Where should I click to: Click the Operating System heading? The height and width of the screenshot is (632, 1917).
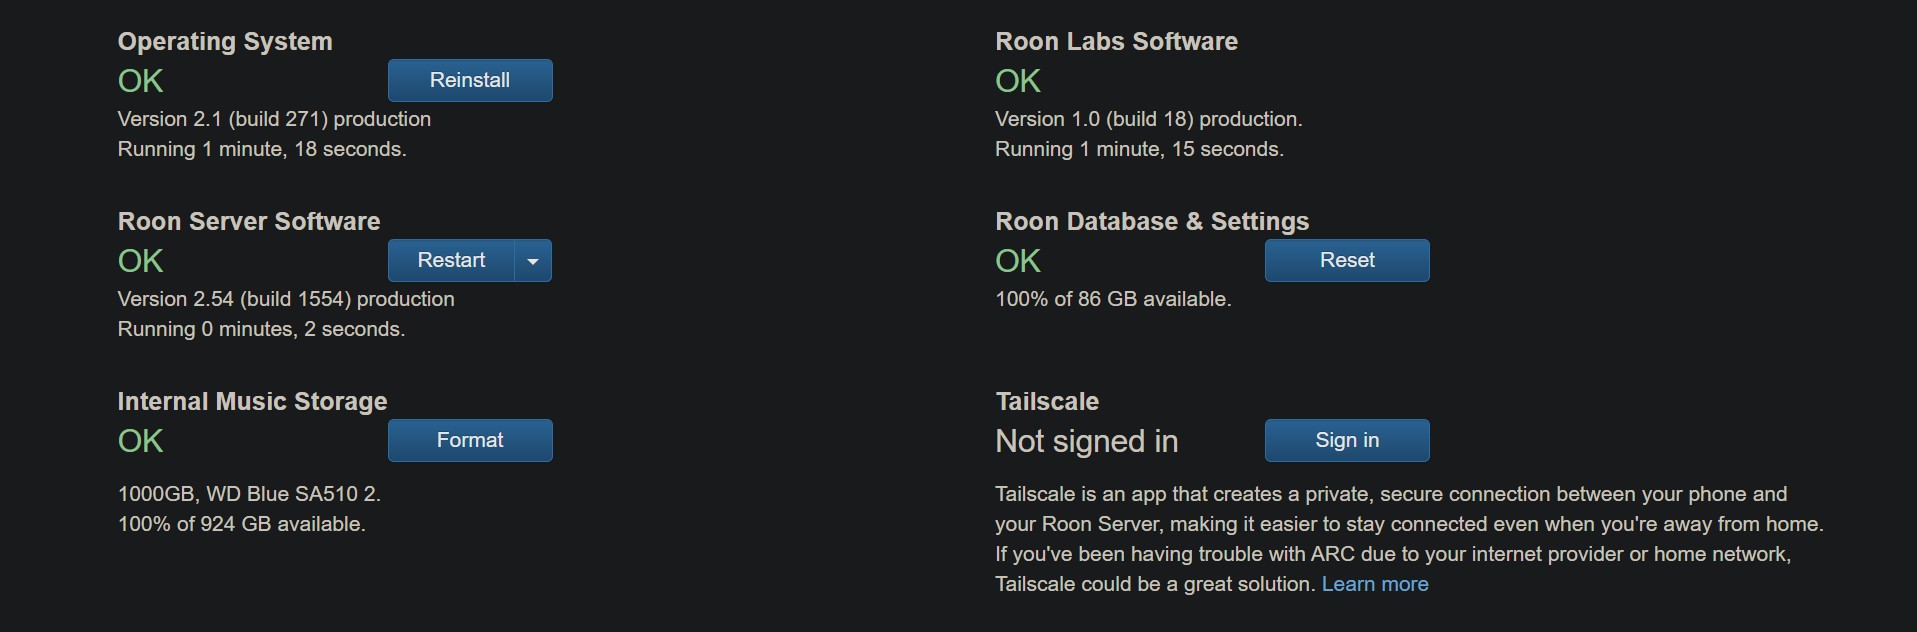pyautogui.click(x=225, y=42)
